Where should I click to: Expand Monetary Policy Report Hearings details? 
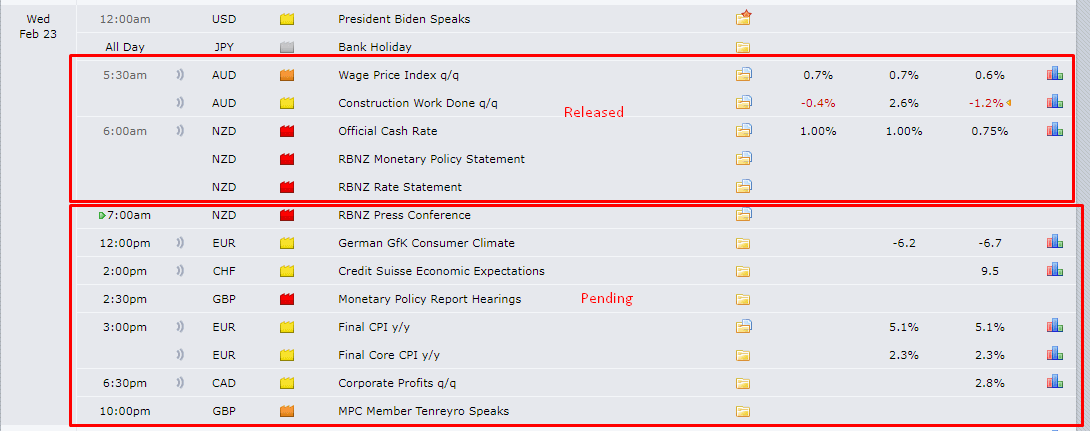click(x=743, y=299)
